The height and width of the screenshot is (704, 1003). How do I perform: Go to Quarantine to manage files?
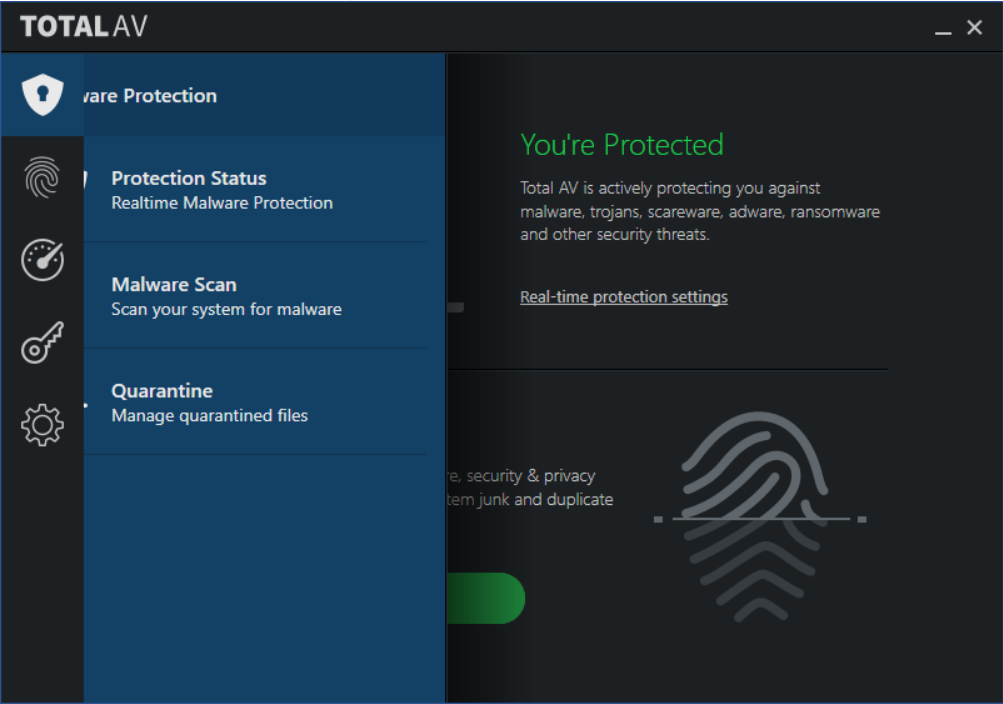(x=163, y=402)
